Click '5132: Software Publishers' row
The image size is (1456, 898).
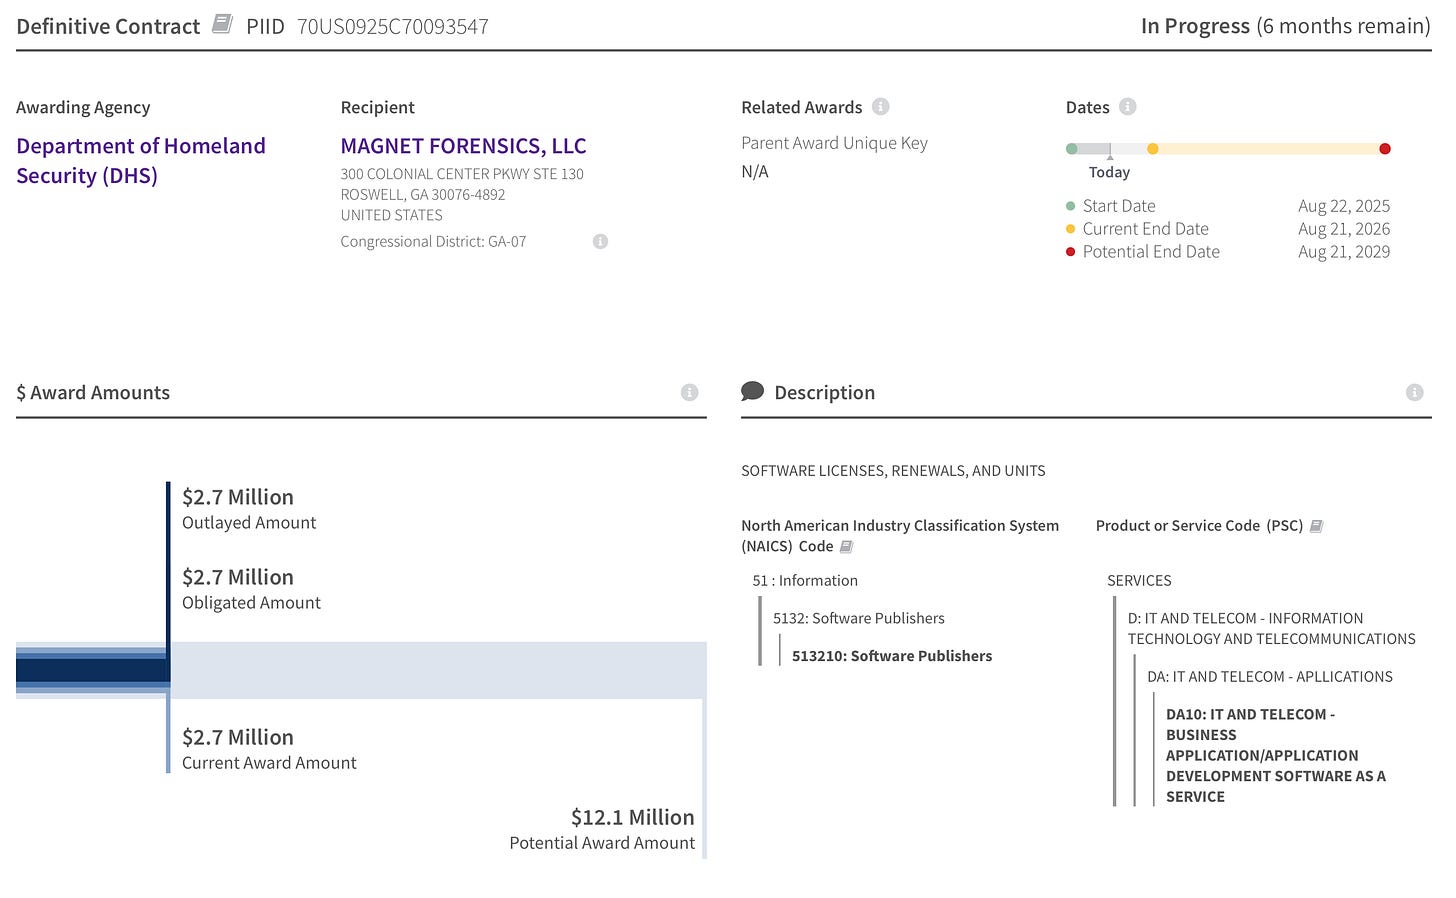click(x=859, y=618)
